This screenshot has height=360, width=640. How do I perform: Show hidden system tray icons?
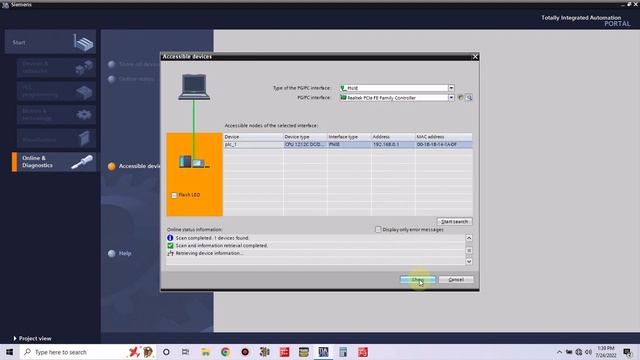pyautogui.click(x=559, y=352)
